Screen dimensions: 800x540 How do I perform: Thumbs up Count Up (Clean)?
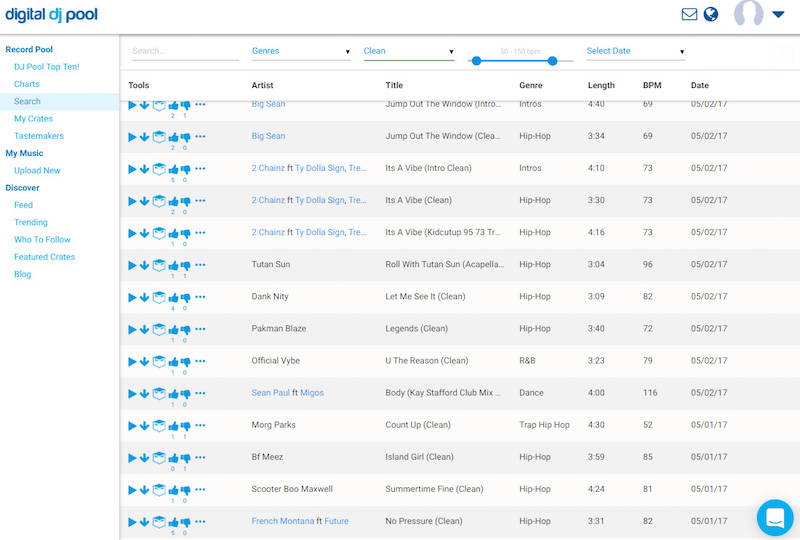tap(173, 426)
